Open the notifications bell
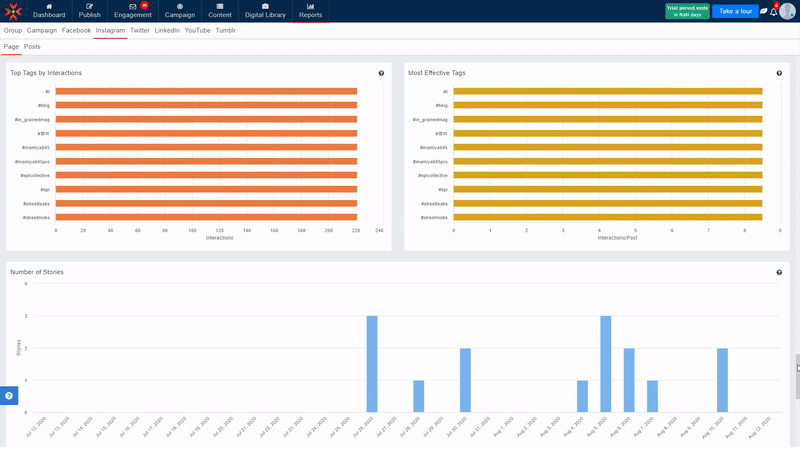The image size is (800, 450). (x=773, y=11)
